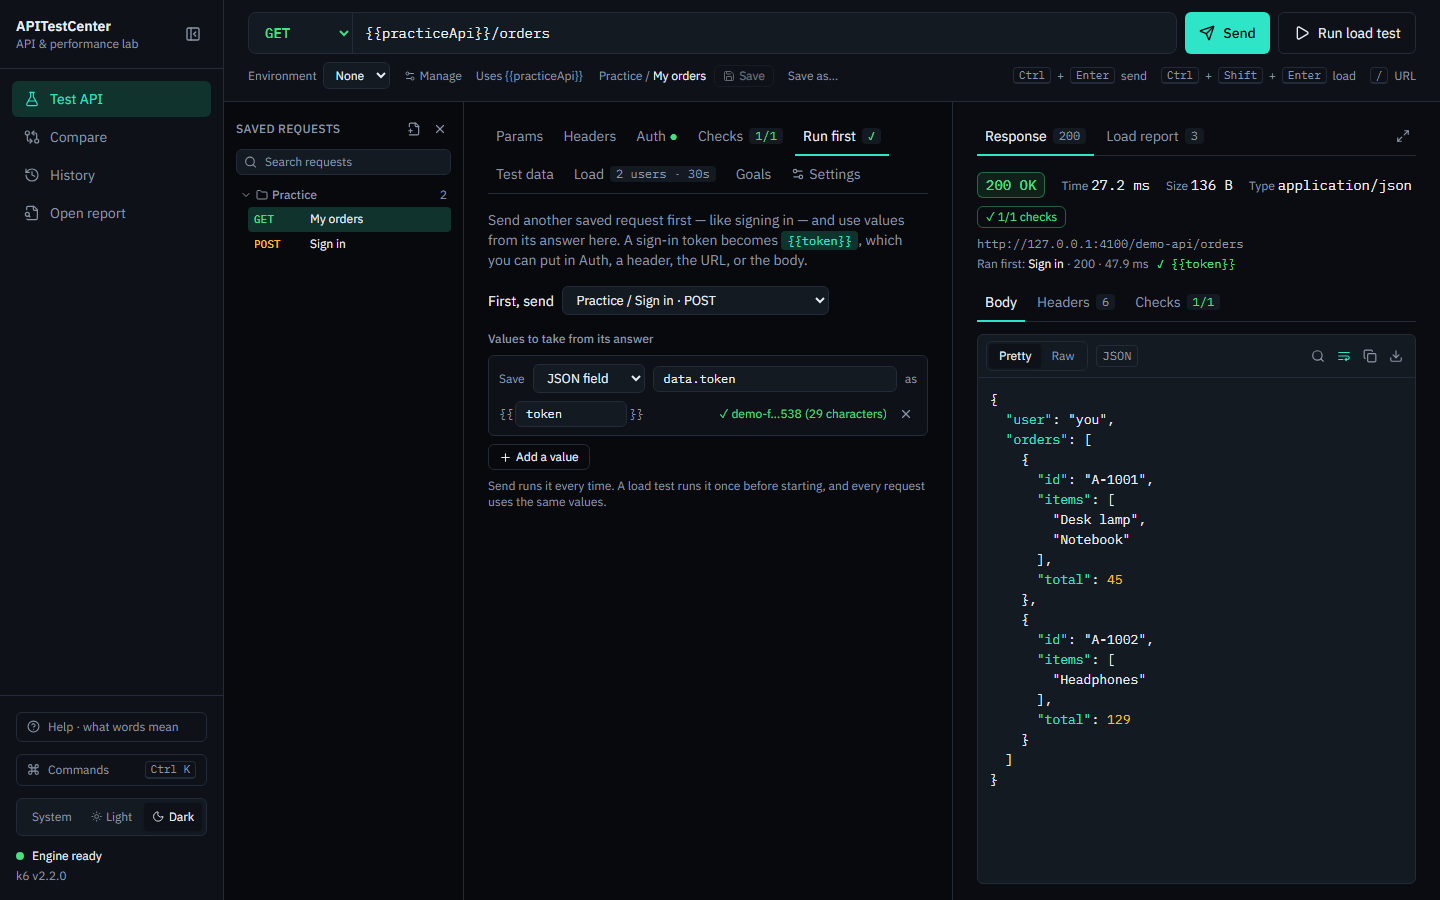Click the Uses {{practiceApi}} text

tap(529, 76)
